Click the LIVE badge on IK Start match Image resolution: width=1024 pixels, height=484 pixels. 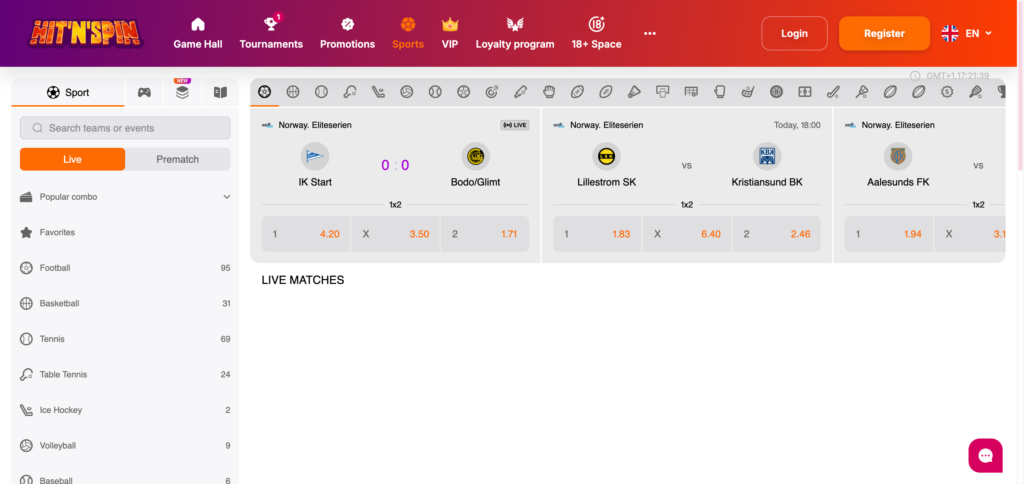[515, 125]
